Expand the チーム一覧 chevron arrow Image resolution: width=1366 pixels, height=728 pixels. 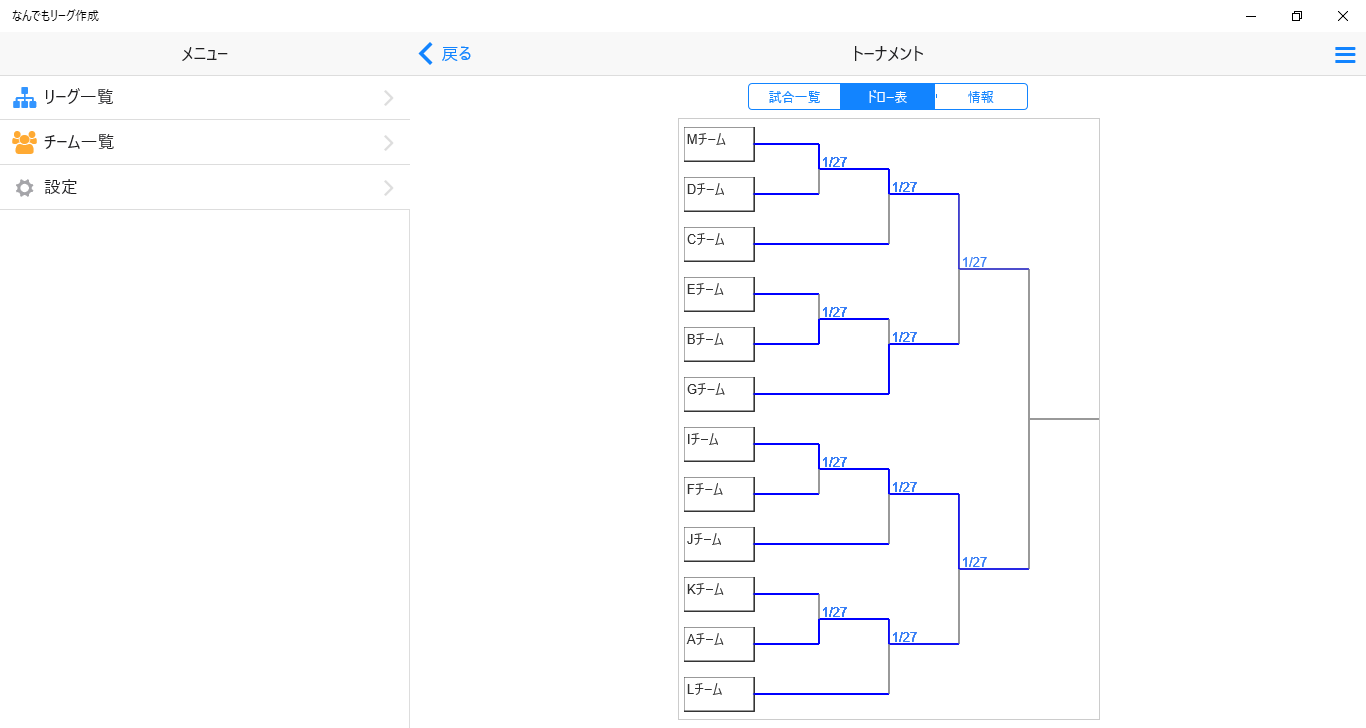coord(388,143)
